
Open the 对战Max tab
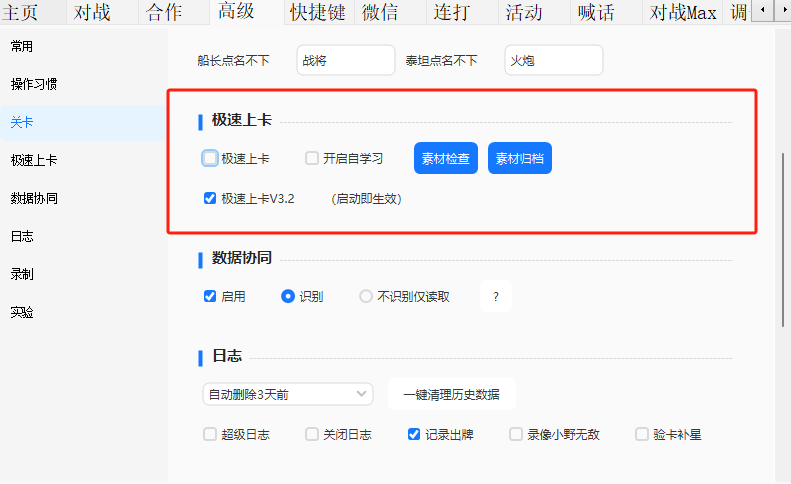coord(683,12)
